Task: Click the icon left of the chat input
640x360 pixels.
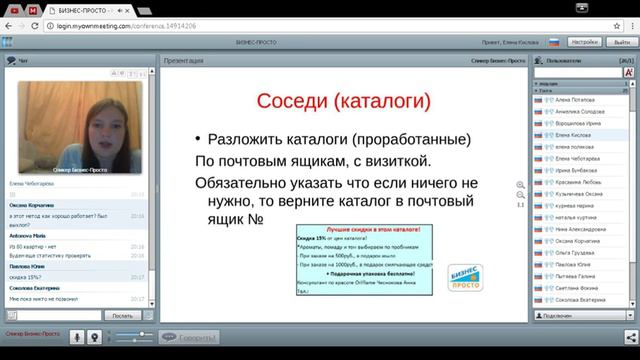Action: 12,316
